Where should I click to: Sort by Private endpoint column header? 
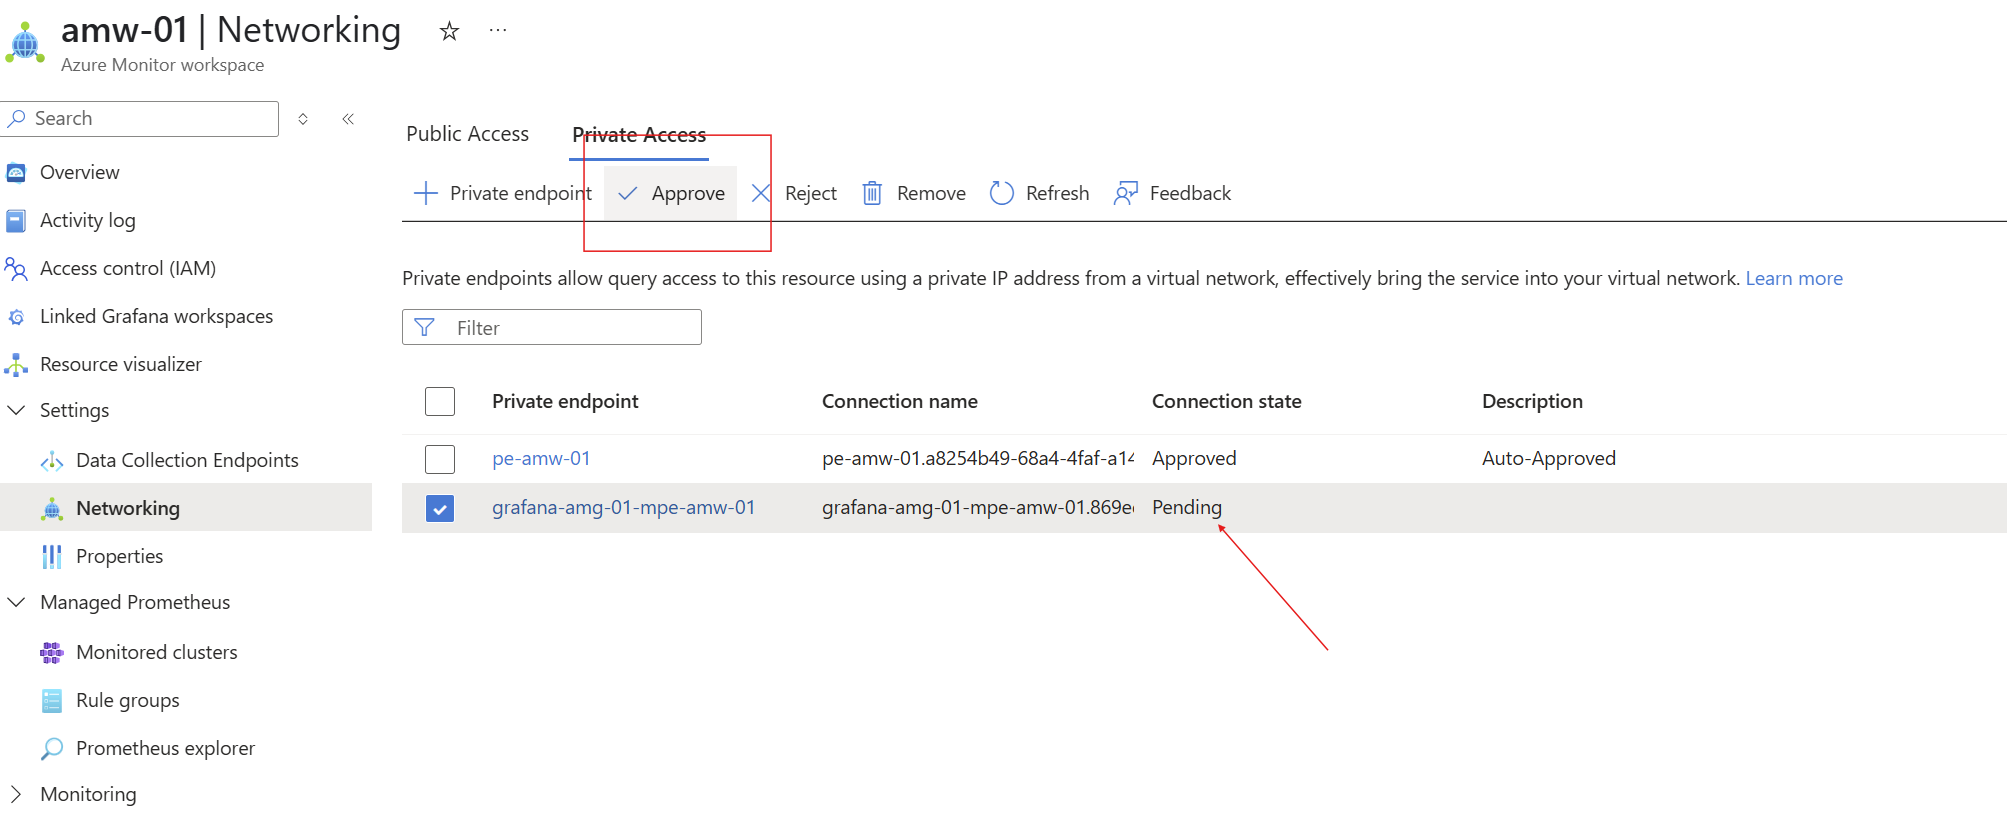click(565, 402)
